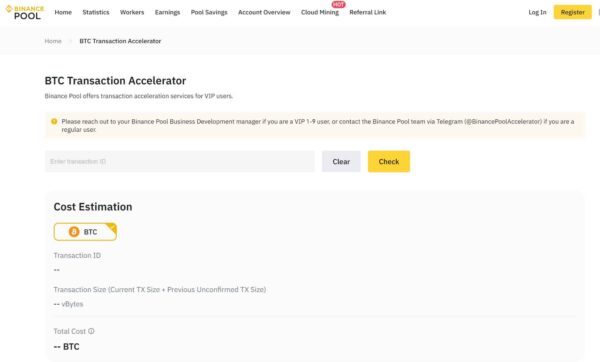This screenshot has width=600, height=362.
Task: Click the yellow Register button
Action: 572,12
